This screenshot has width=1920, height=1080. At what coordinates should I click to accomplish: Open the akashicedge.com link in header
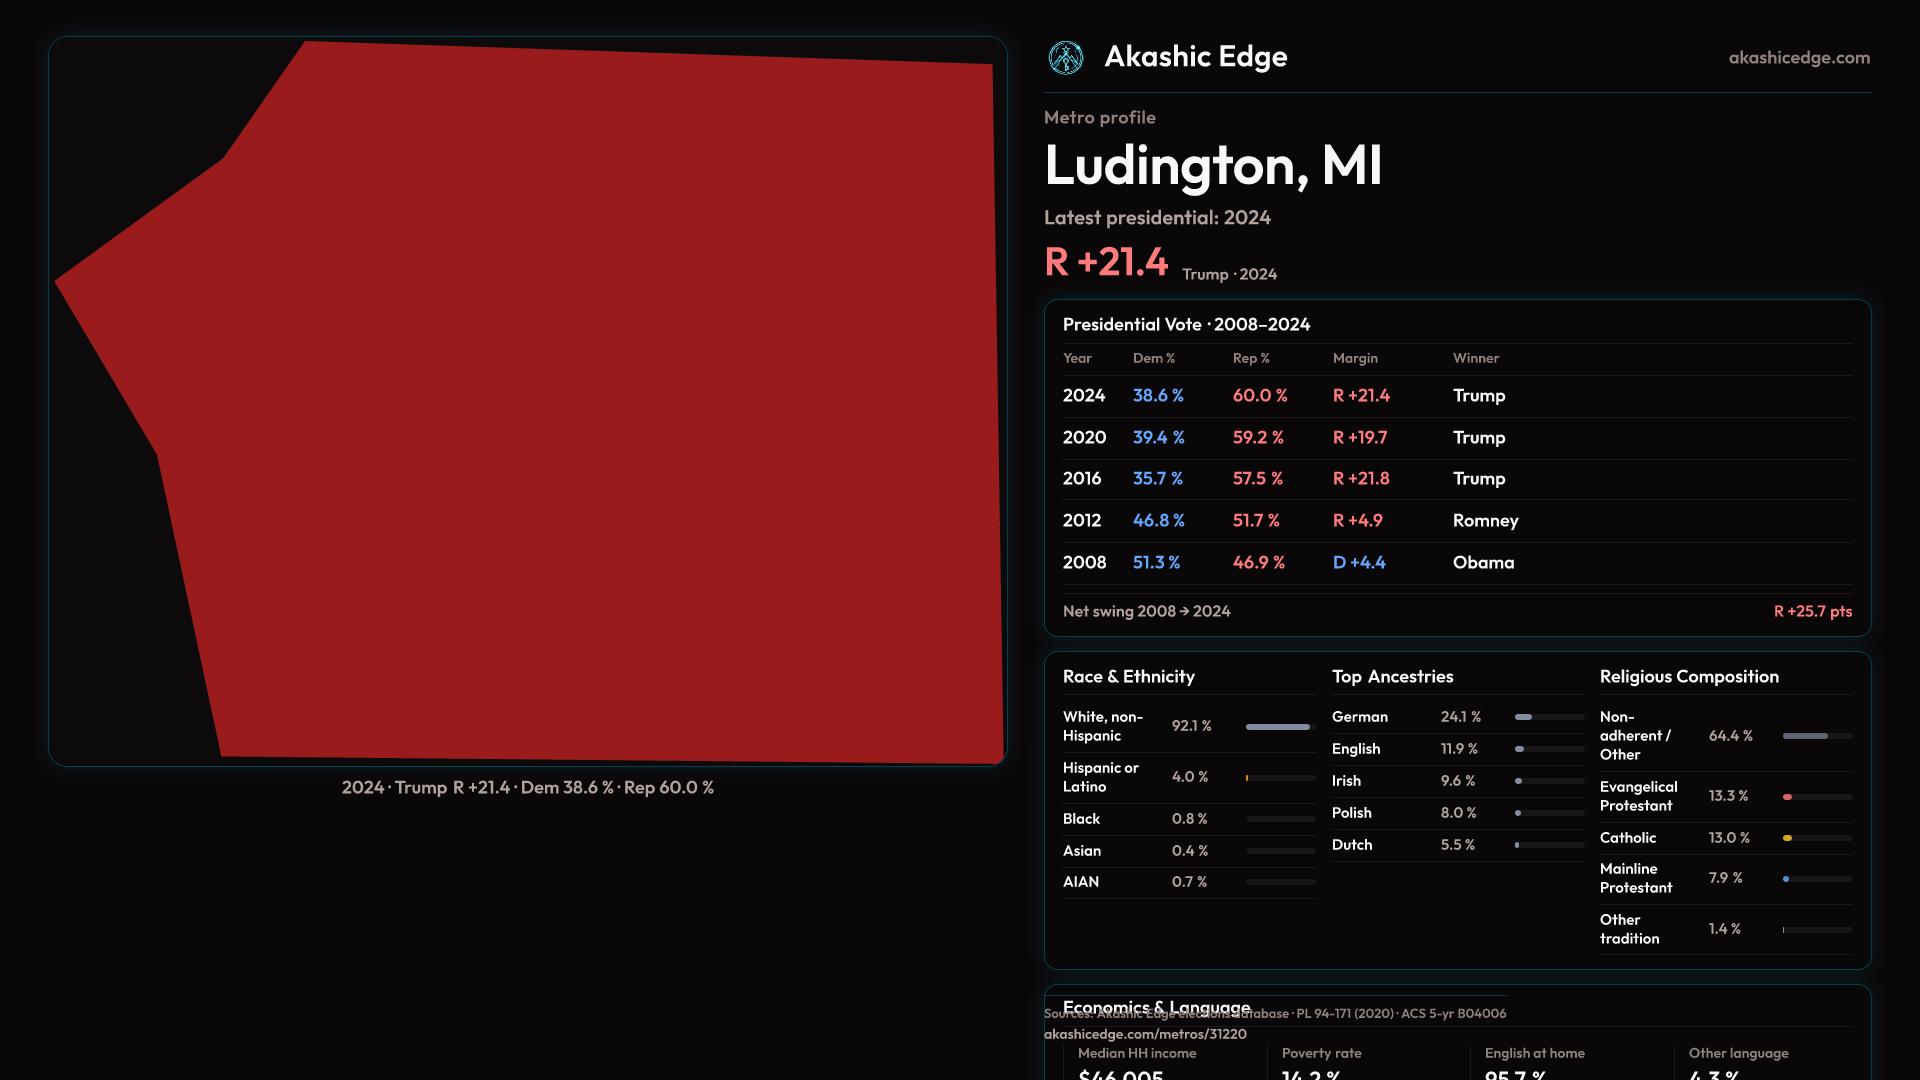tap(1798, 58)
